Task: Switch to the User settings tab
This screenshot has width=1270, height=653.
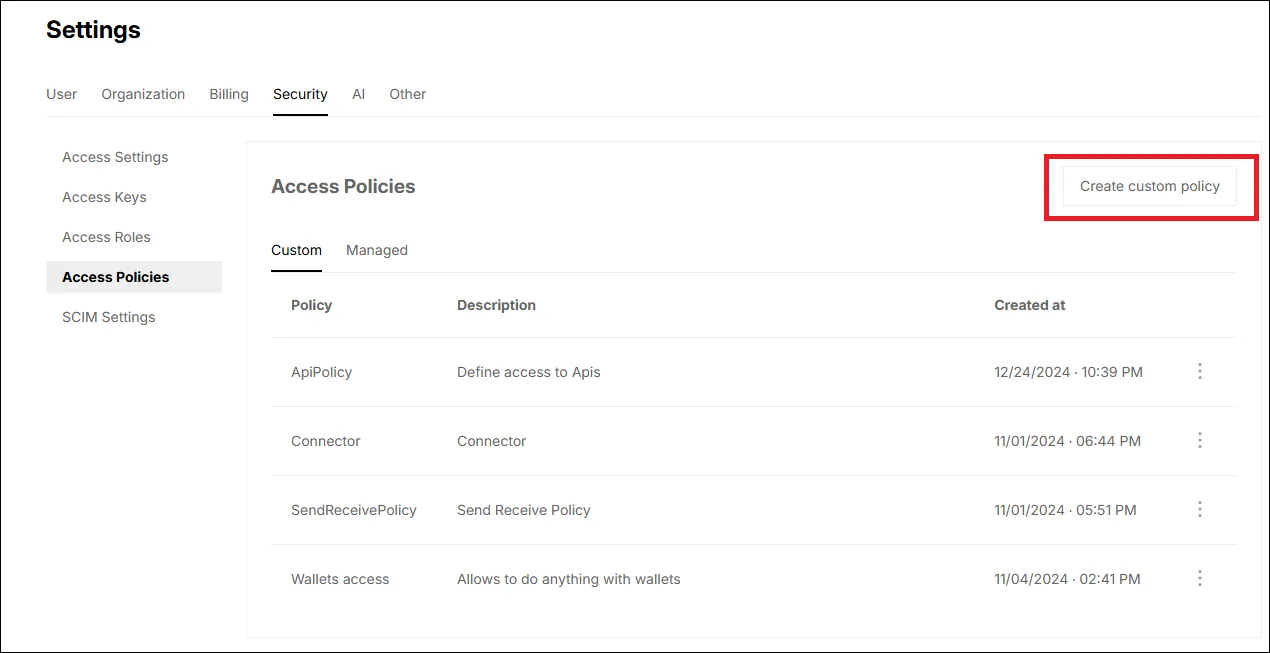Action: (61, 94)
